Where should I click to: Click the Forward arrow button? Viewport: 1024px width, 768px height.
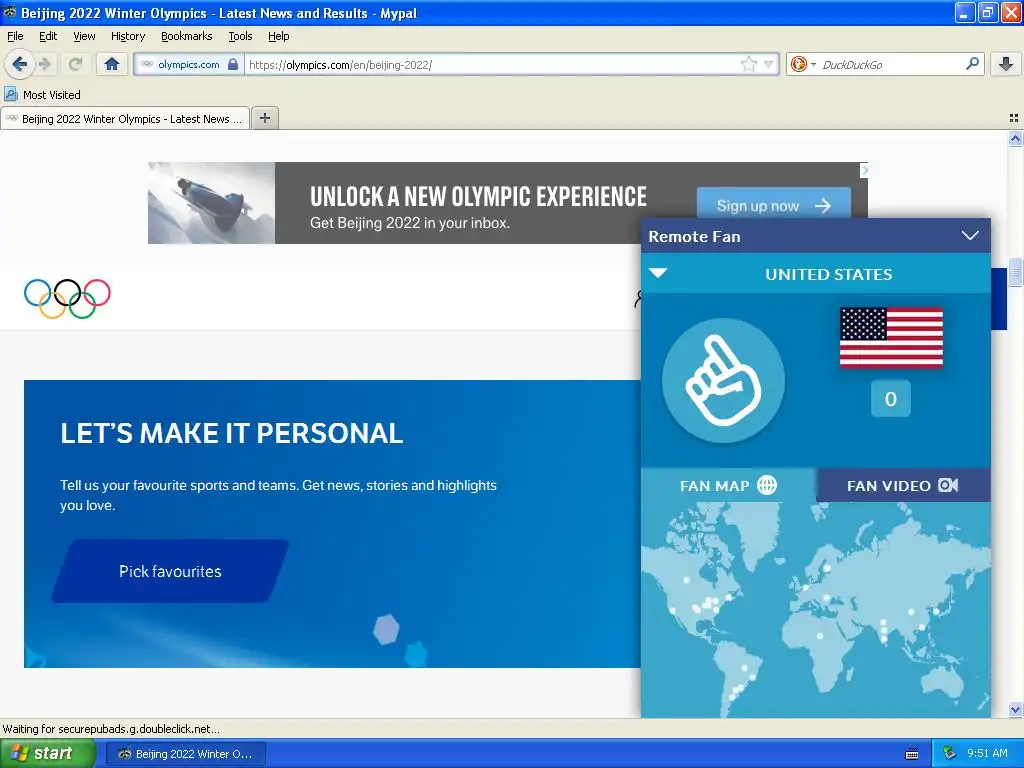44,64
